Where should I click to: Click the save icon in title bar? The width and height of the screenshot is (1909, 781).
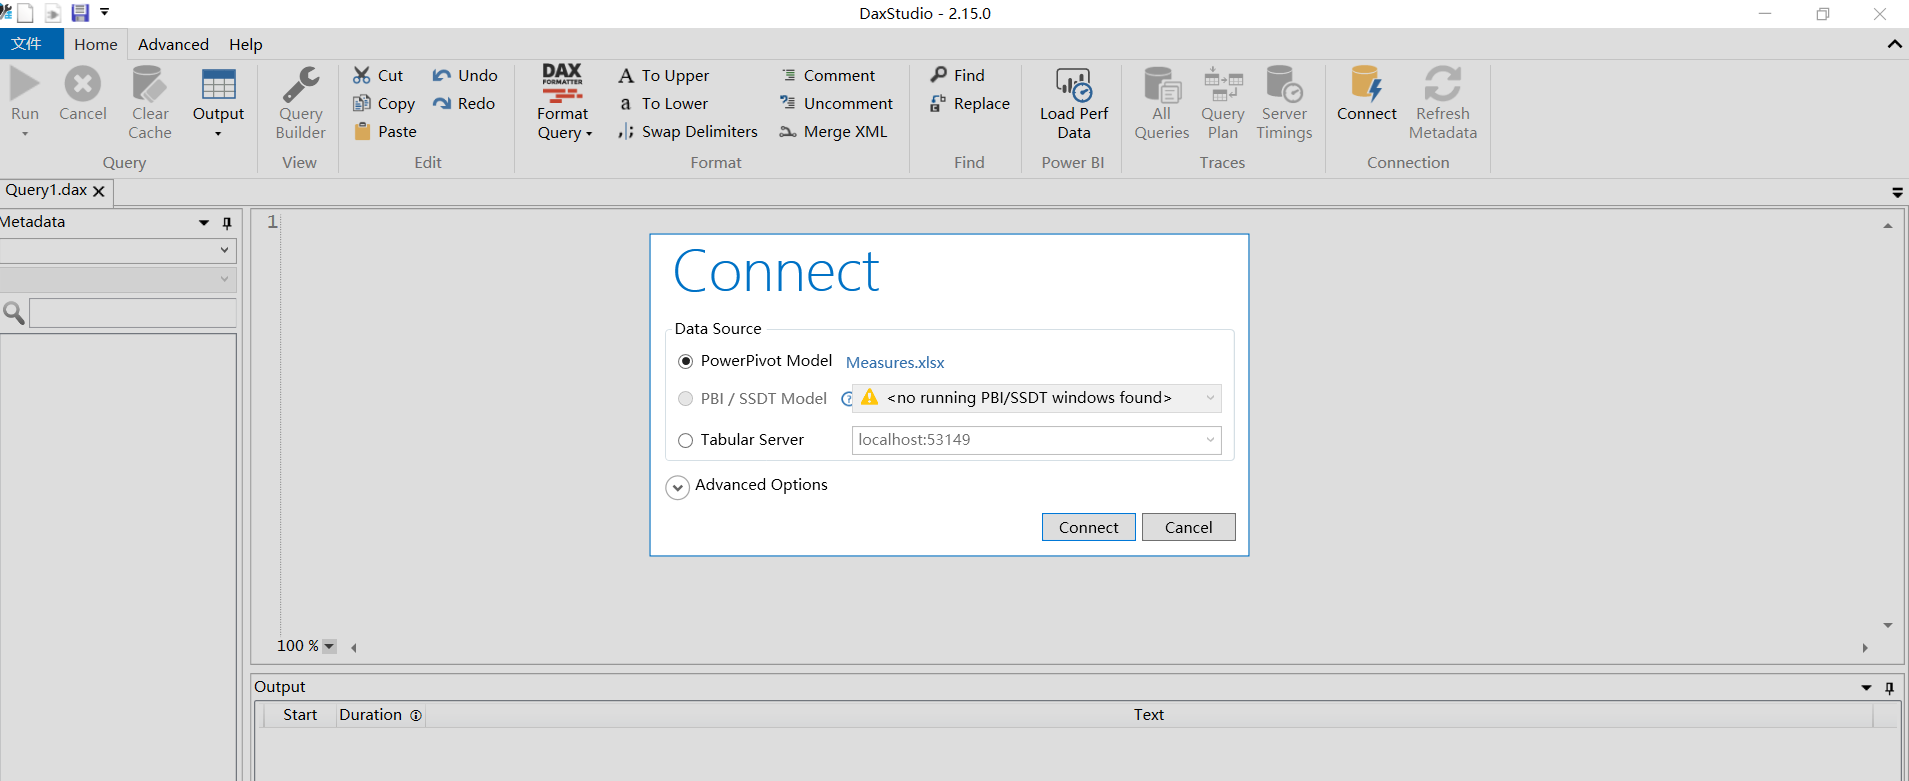80,13
